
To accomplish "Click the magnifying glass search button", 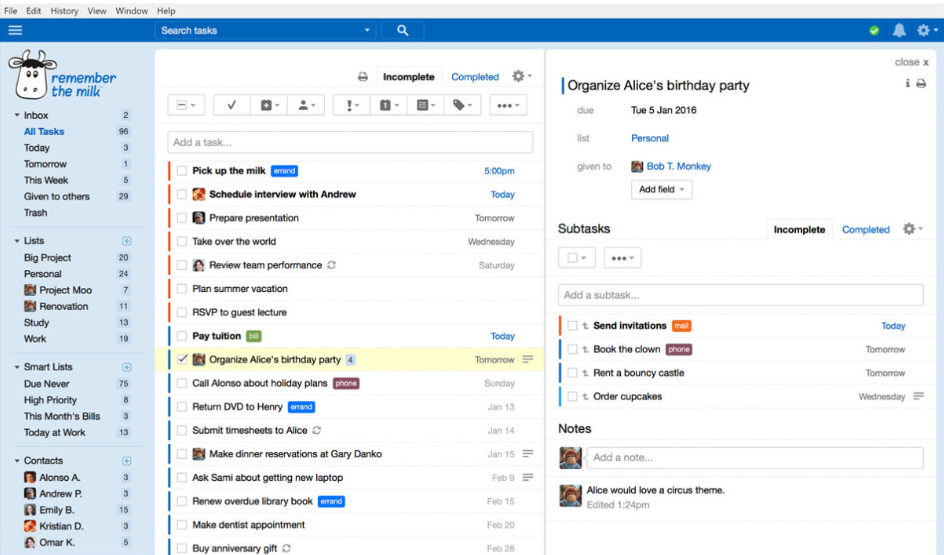I will click(402, 31).
